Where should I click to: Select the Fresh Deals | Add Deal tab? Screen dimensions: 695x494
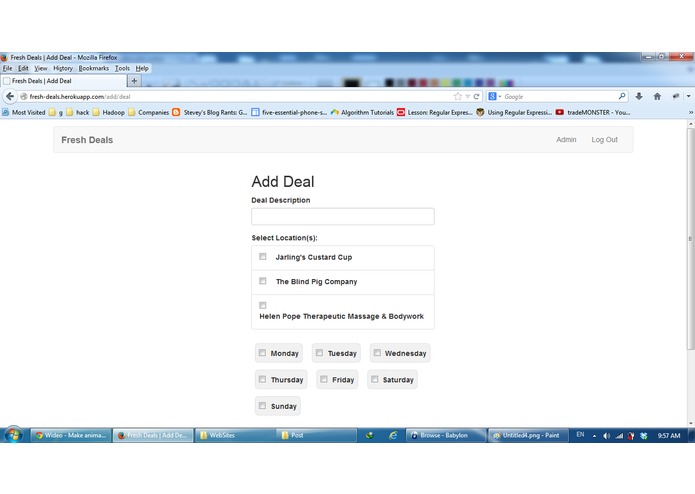[63, 81]
